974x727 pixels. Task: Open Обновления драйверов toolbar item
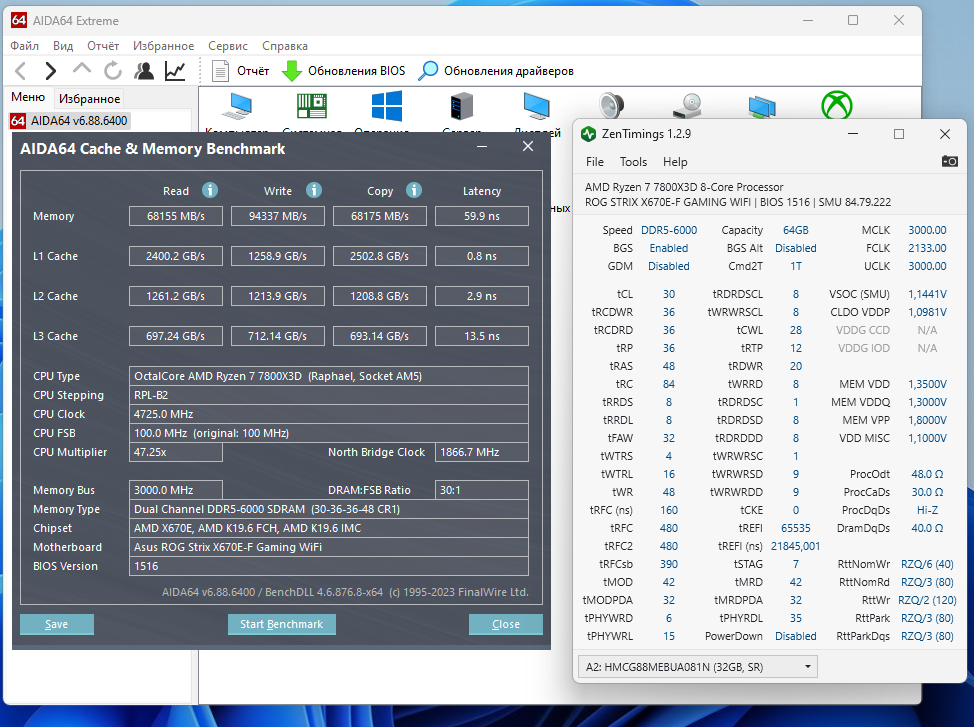click(x=496, y=71)
